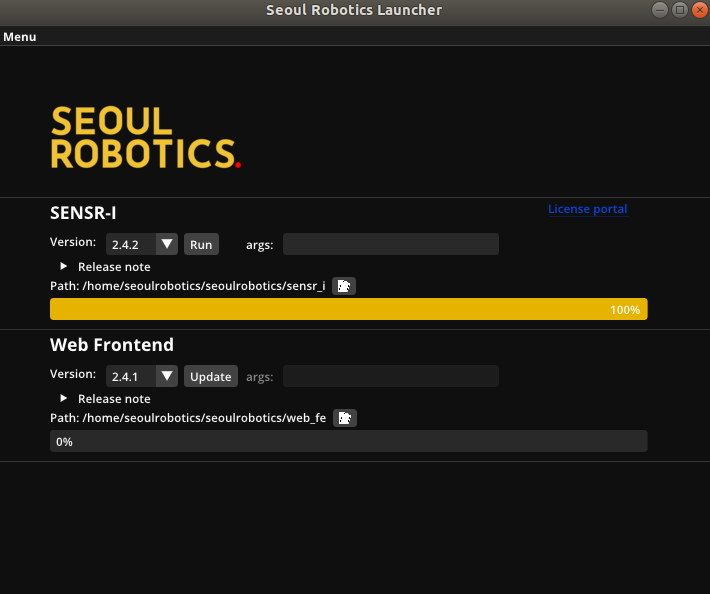The width and height of the screenshot is (710, 594).
Task: Open Web Frontend version dropdown showing 2.4.1
Action: (x=142, y=376)
